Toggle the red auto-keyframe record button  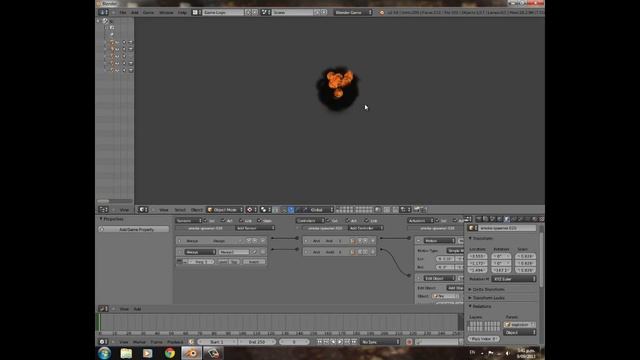(x=409, y=342)
